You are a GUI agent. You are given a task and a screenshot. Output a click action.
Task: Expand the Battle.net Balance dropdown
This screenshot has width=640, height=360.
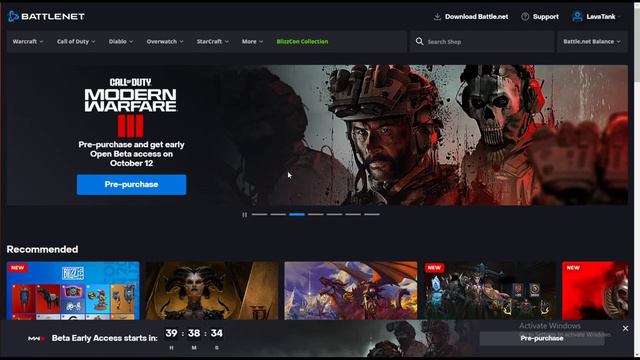592,41
